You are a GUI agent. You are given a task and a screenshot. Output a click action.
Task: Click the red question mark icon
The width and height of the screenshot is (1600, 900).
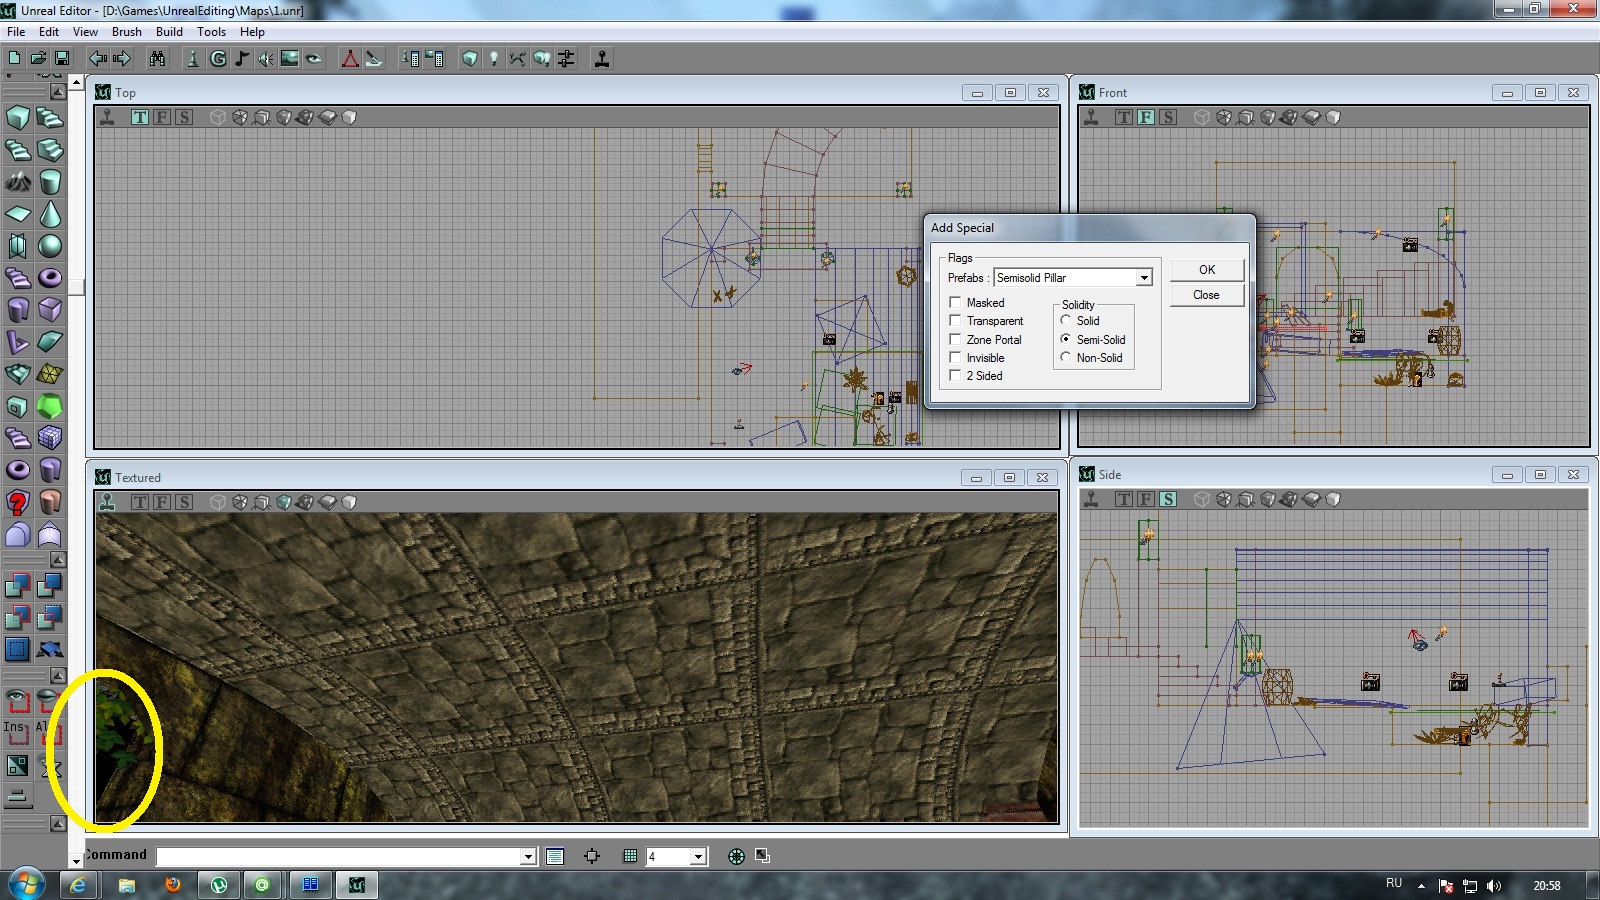point(18,502)
